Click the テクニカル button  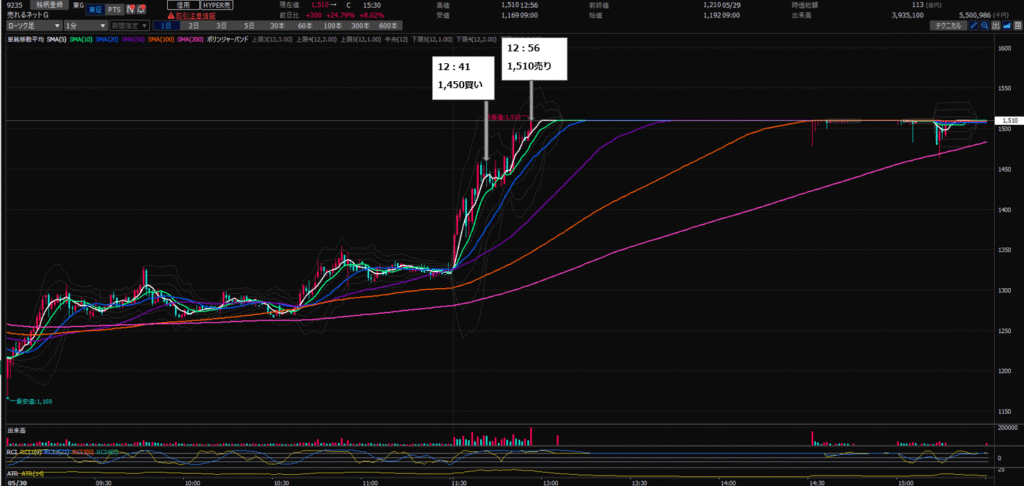pyautogui.click(x=948, y=25)
